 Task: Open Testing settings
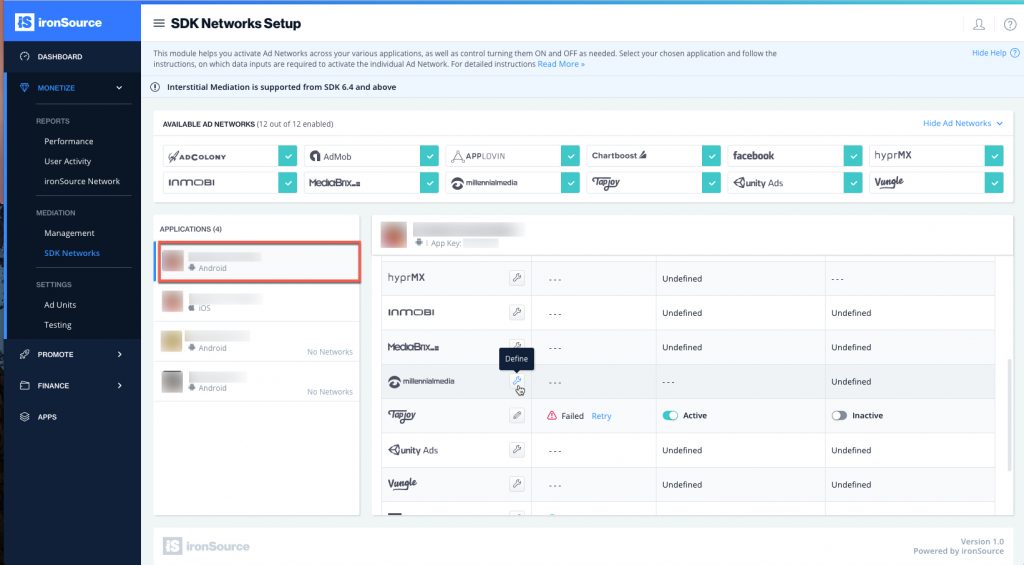(x=57, y=325)
